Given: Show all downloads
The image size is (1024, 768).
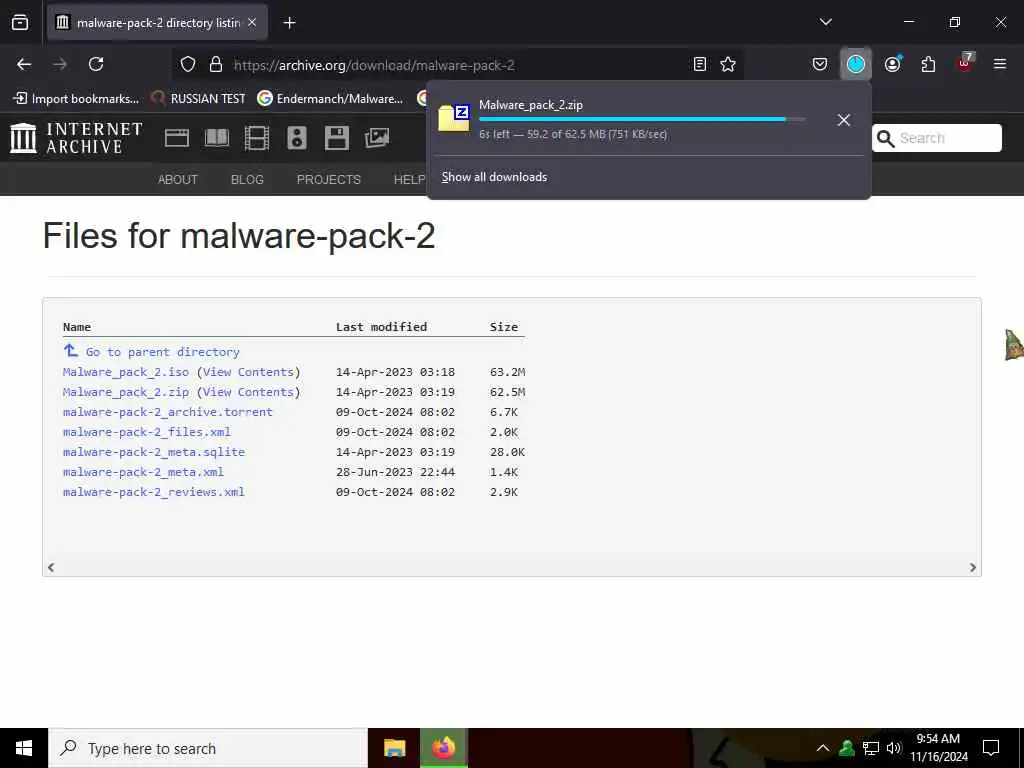Looking at the screenshot, I should coord(494,177).
